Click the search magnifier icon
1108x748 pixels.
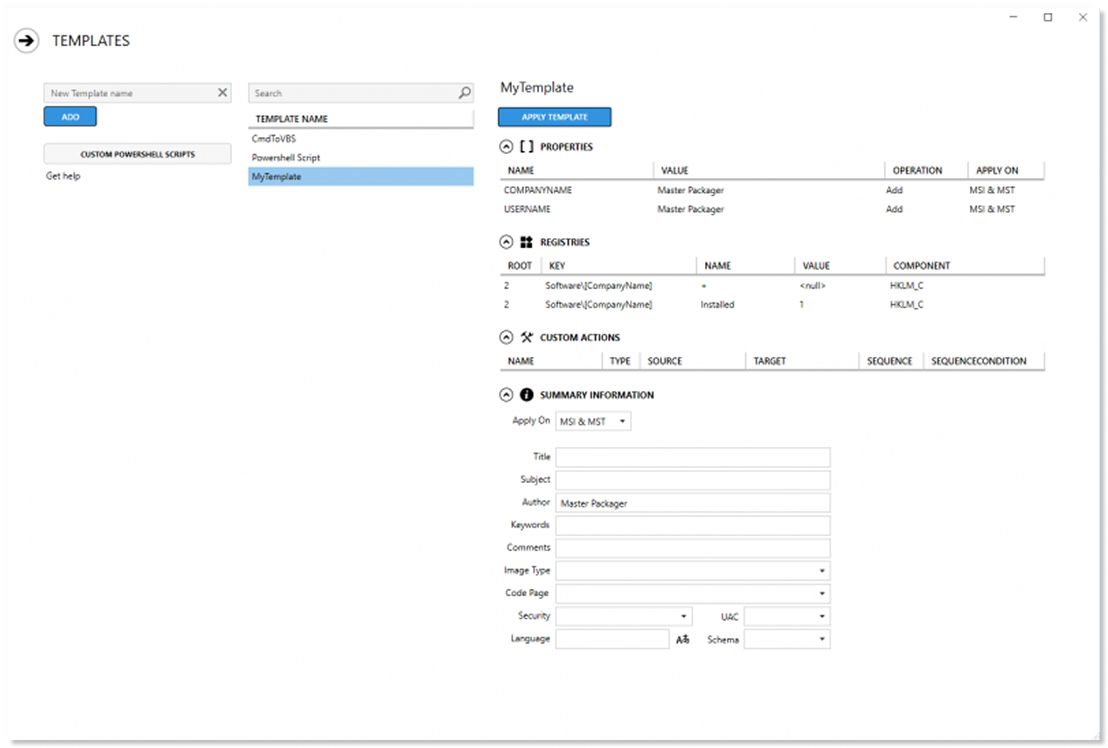(x=464, y=93)
